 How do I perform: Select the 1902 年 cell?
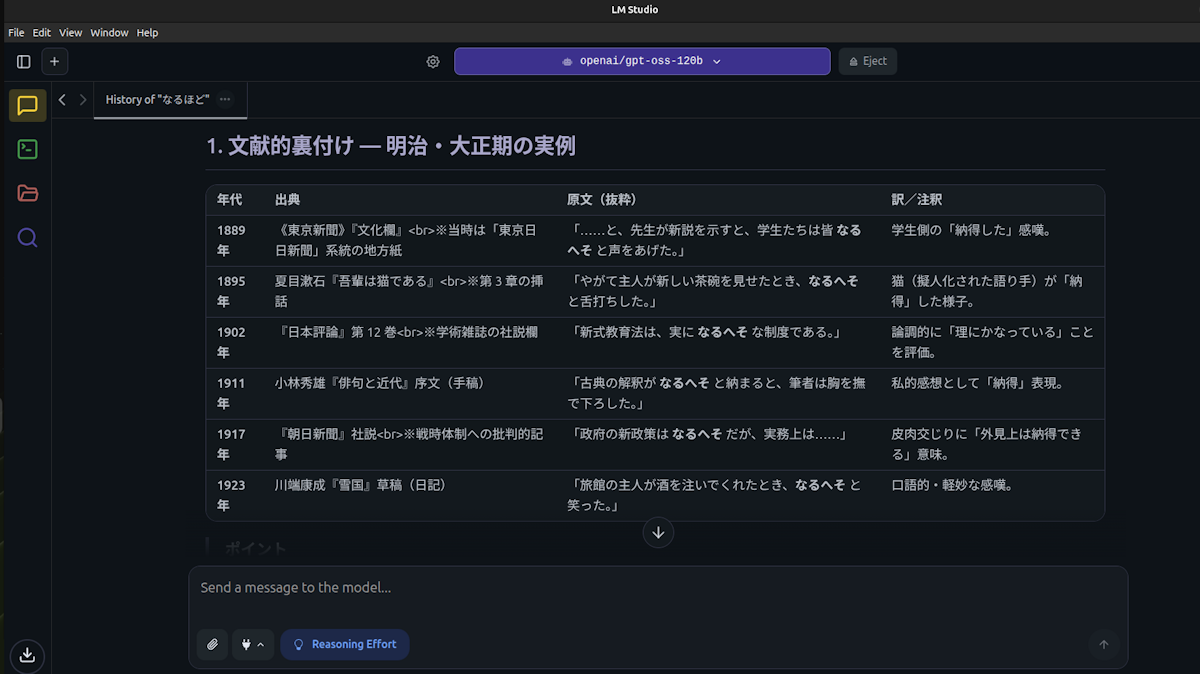235,343
